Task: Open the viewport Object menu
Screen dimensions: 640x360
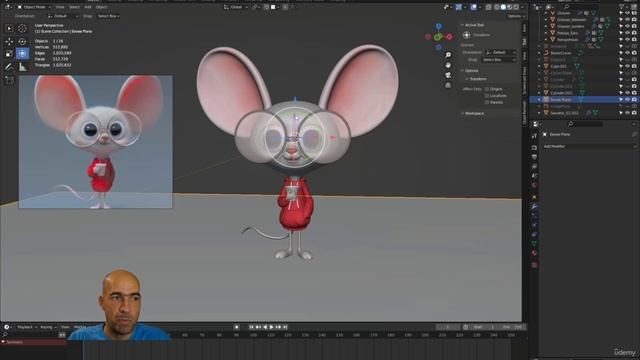Action: point(101,7)
